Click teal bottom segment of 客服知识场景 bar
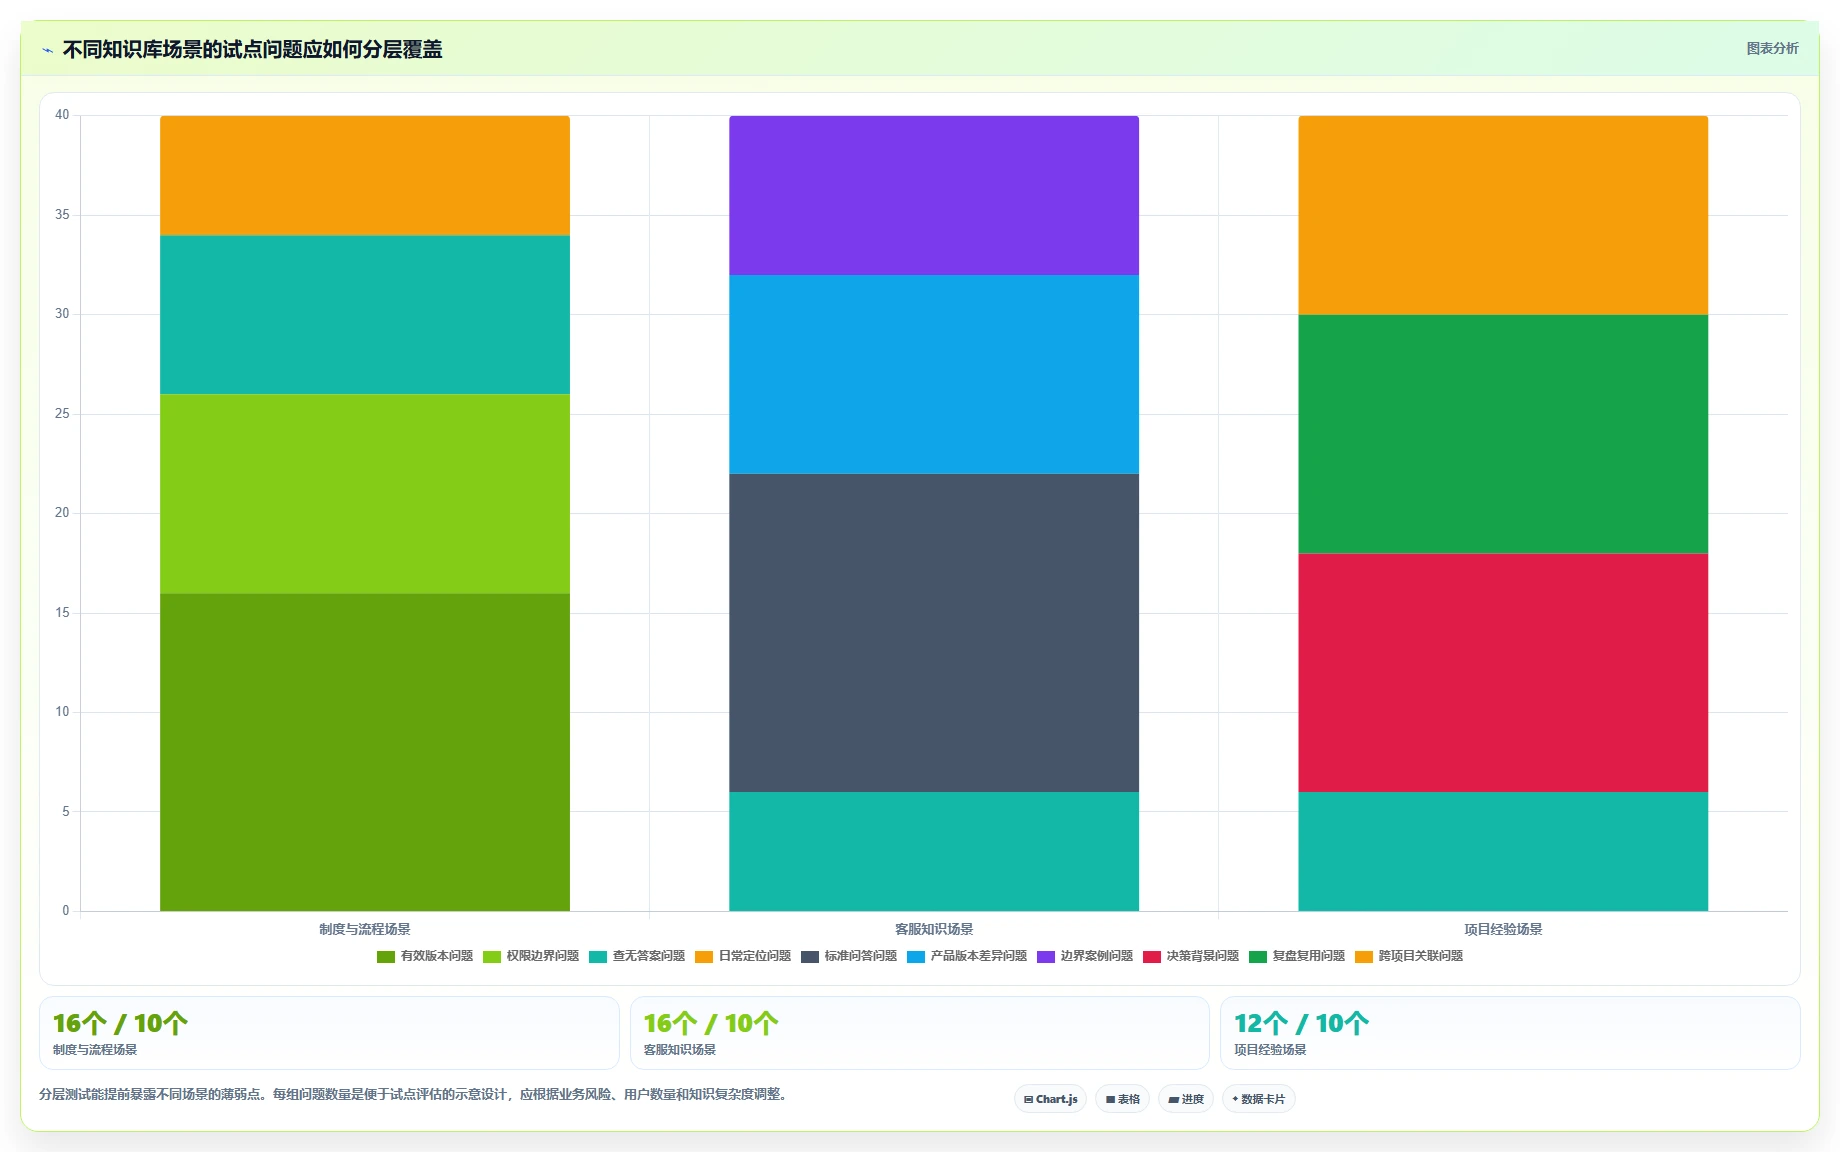Screen dimensions: 1840x1152 click(934, 851)
